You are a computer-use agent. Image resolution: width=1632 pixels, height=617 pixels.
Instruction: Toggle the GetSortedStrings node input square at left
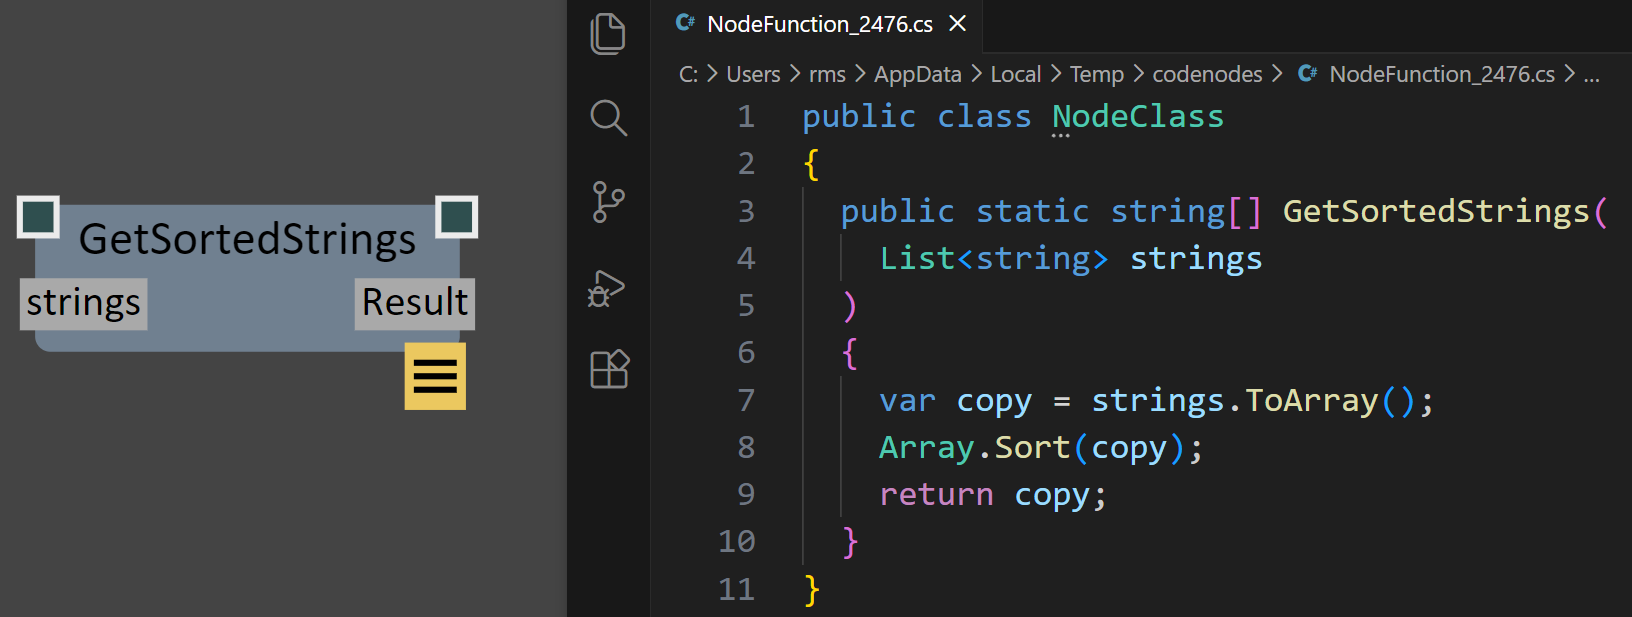38,217
